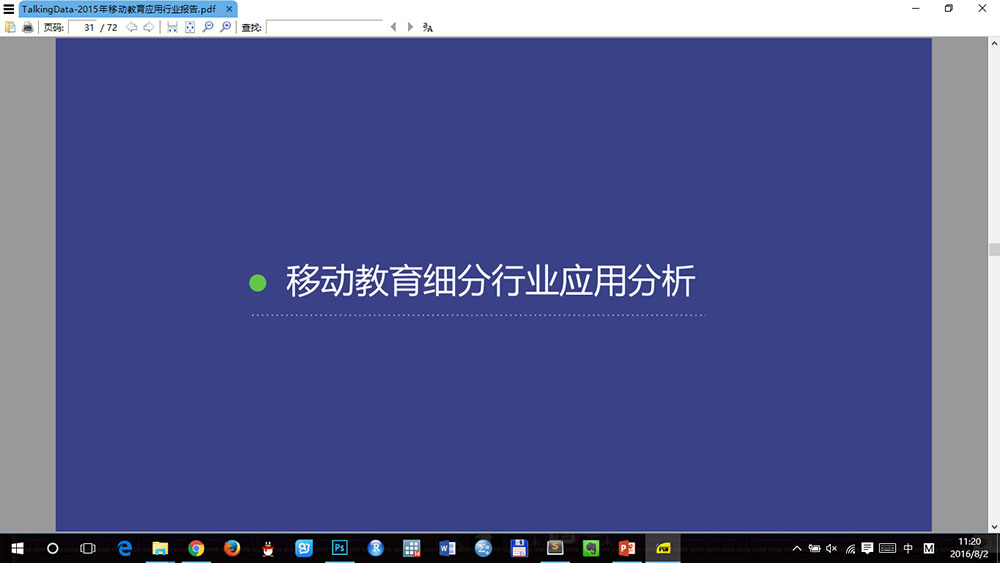Screen dimensions: 1000x563
Task: Open the touch keyboard tray icon
Action: tap(887, 548)
